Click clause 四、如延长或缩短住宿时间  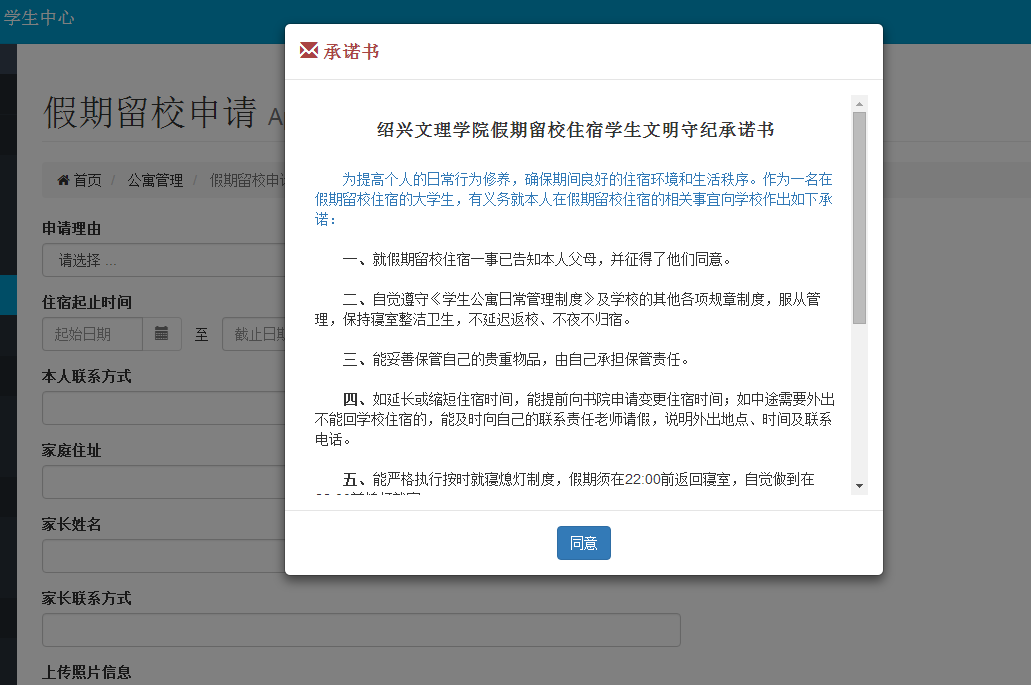coord(575,419)
